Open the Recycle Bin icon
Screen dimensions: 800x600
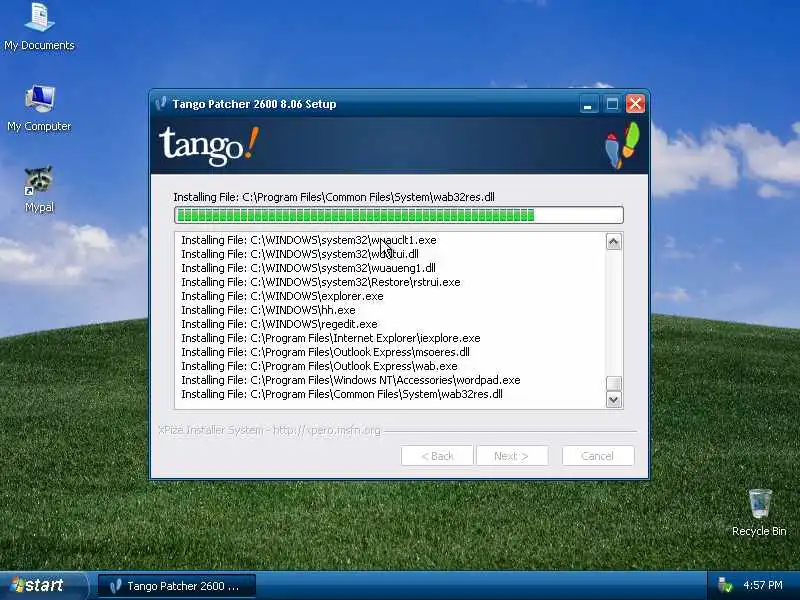pos(759,512)
